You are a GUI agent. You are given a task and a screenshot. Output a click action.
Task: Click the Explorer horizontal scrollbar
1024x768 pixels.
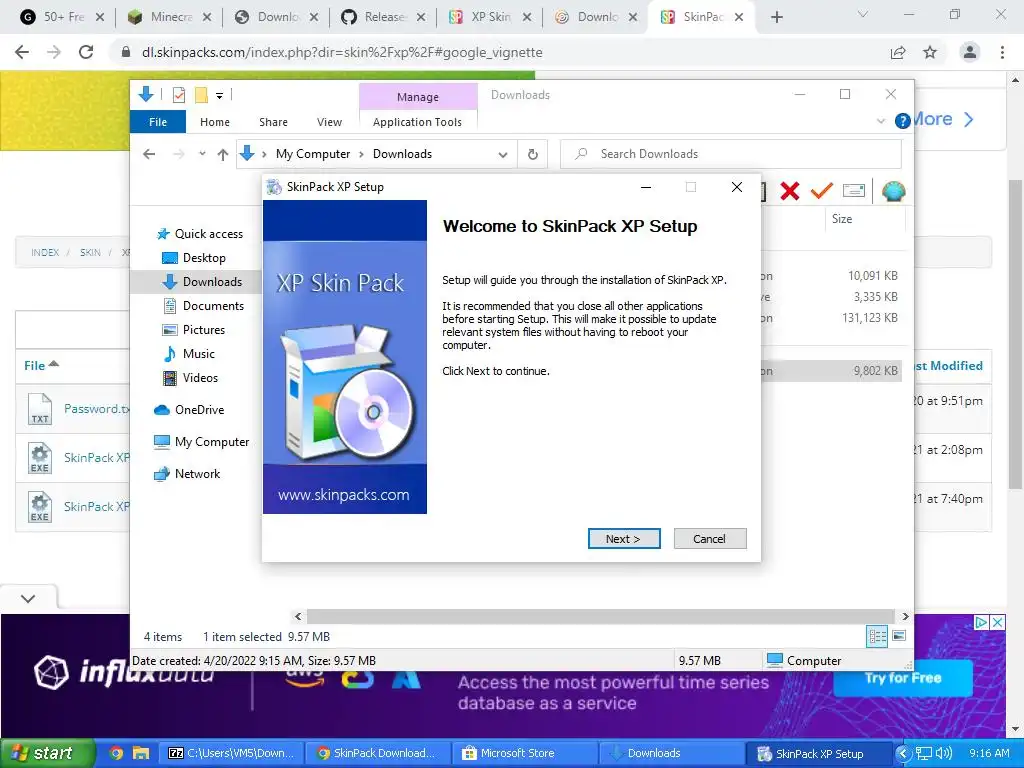point(600,616)
